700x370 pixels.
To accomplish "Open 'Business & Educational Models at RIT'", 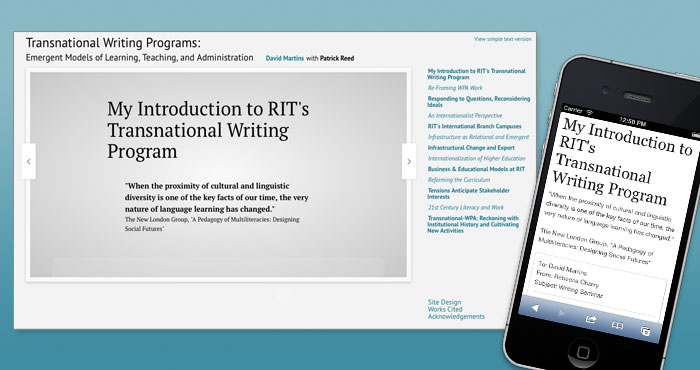I will point(476,169).
